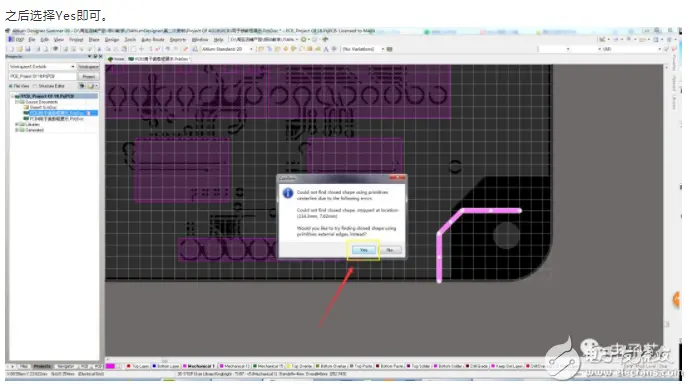Expand the Libraries tree node

tap(17, 124)
